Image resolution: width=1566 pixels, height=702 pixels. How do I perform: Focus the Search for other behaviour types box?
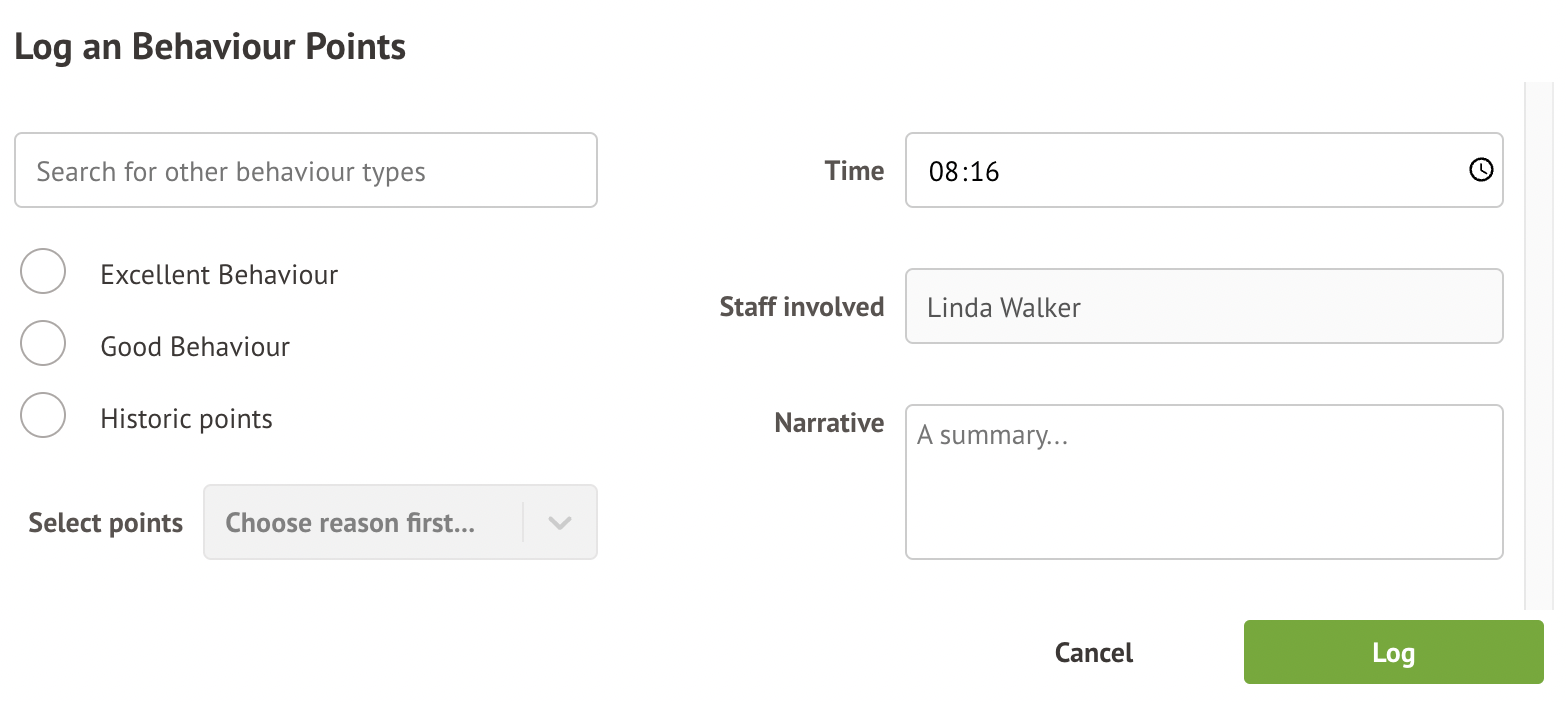[305, 171]
